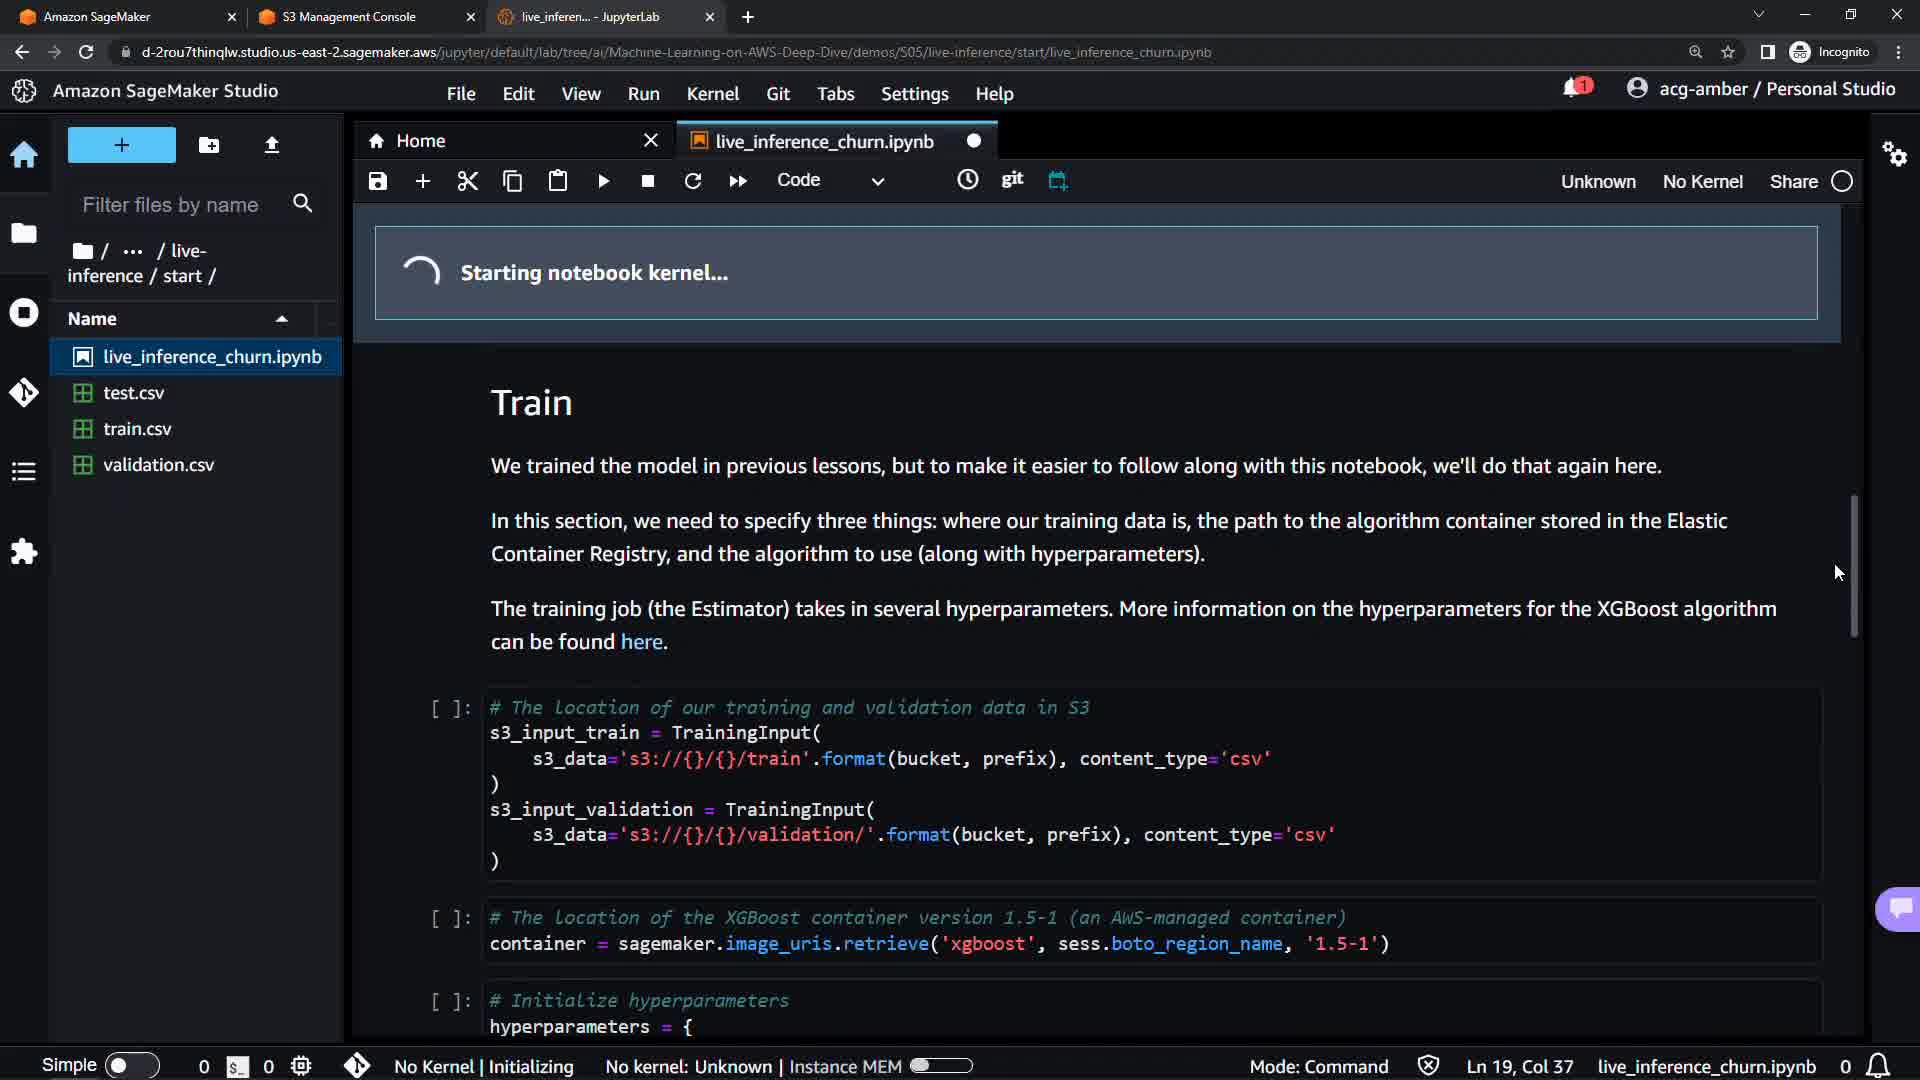
Task: Click the restart-and-run-all fast-forward icon
Action: pos(738,181)
